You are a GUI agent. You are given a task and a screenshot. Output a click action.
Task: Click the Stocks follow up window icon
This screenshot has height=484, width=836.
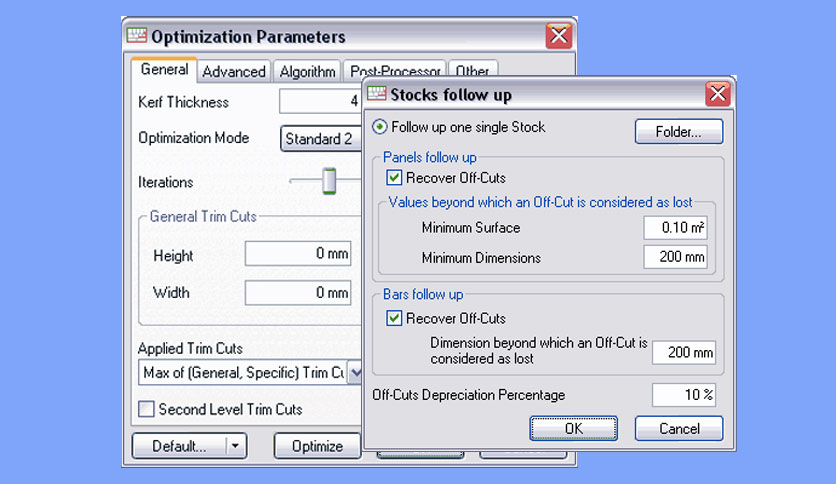pos(376,94)
